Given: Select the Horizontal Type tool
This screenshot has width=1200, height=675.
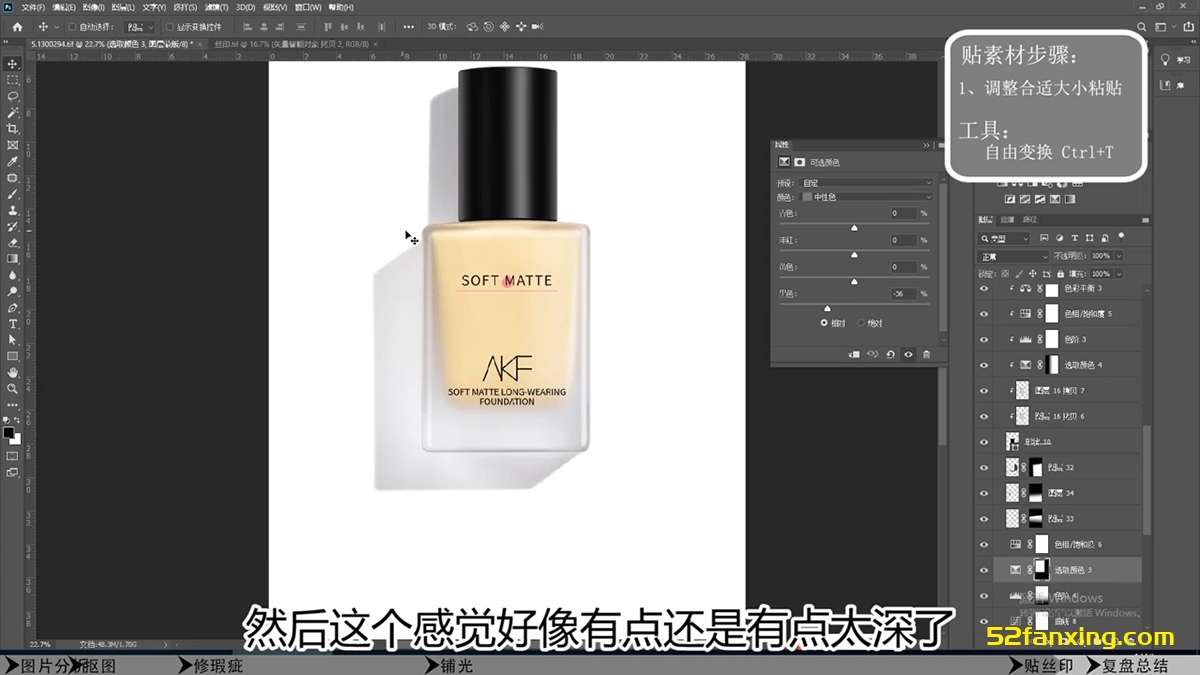Looking at the screenshot, I should click(x=13, y=324).
